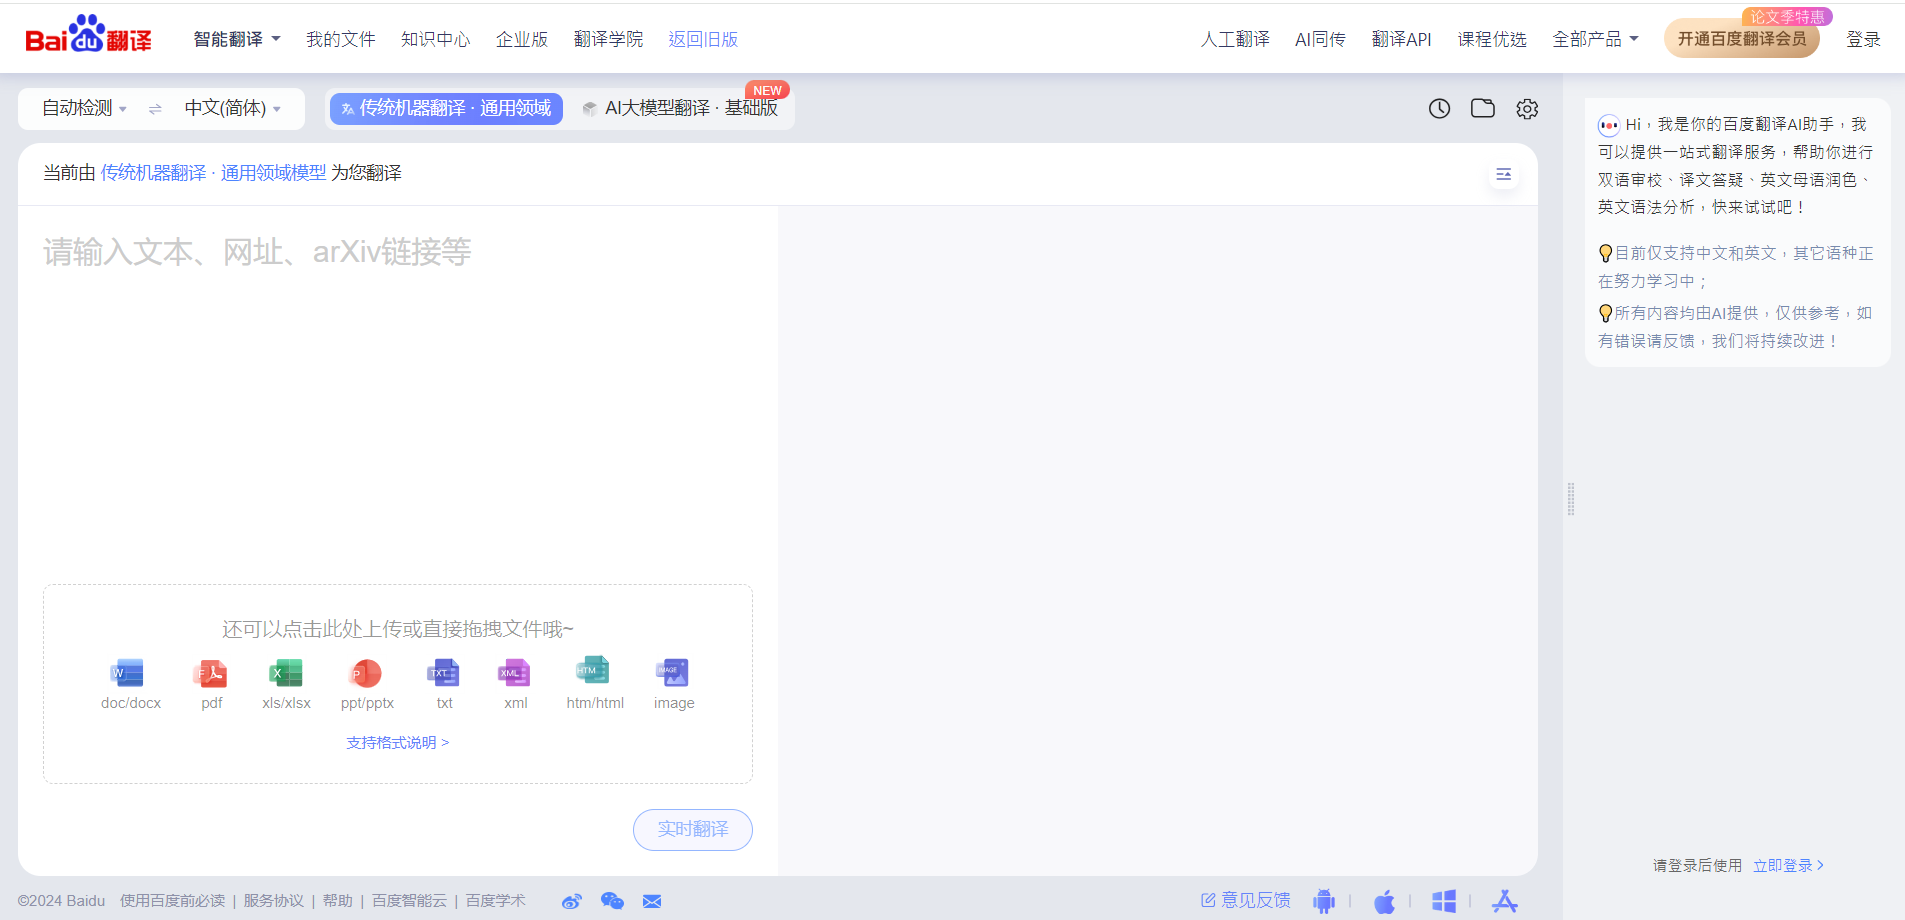
Task: Open the 自动检测 source language dropdown
Action: tap(84, 108)
